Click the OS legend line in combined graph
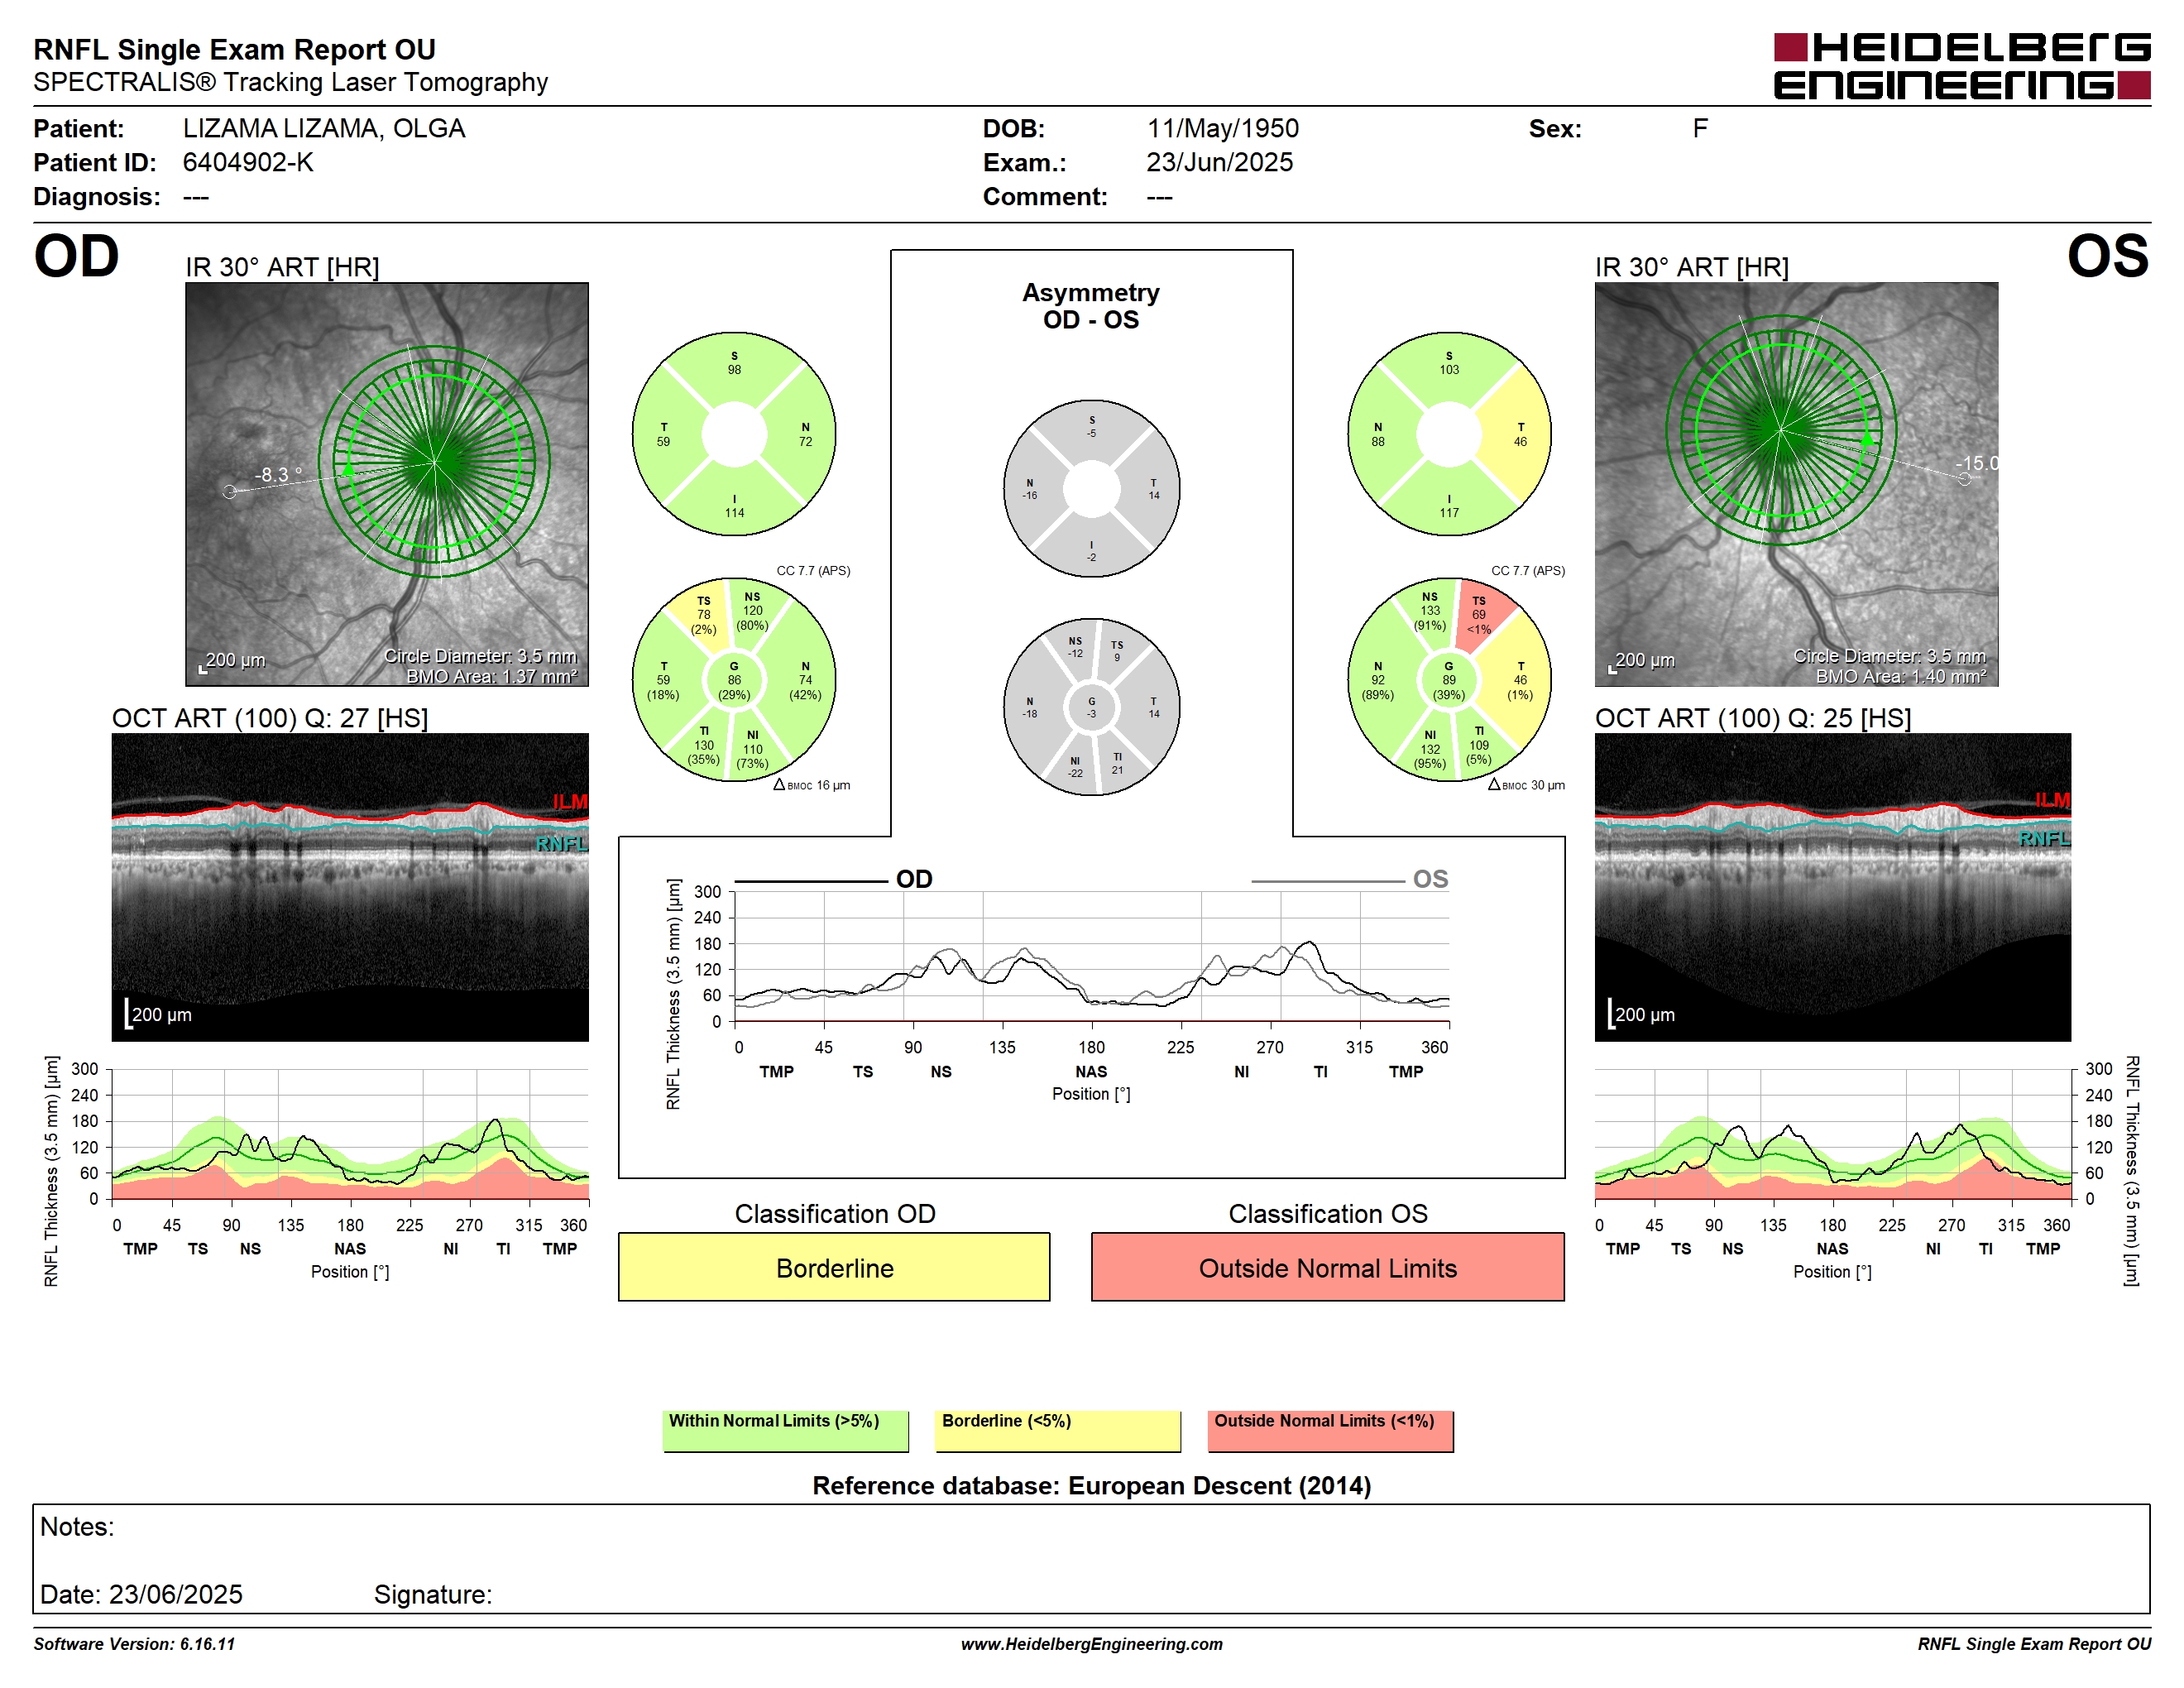Screen dimensions: 2184x1688 [1328, 881]
